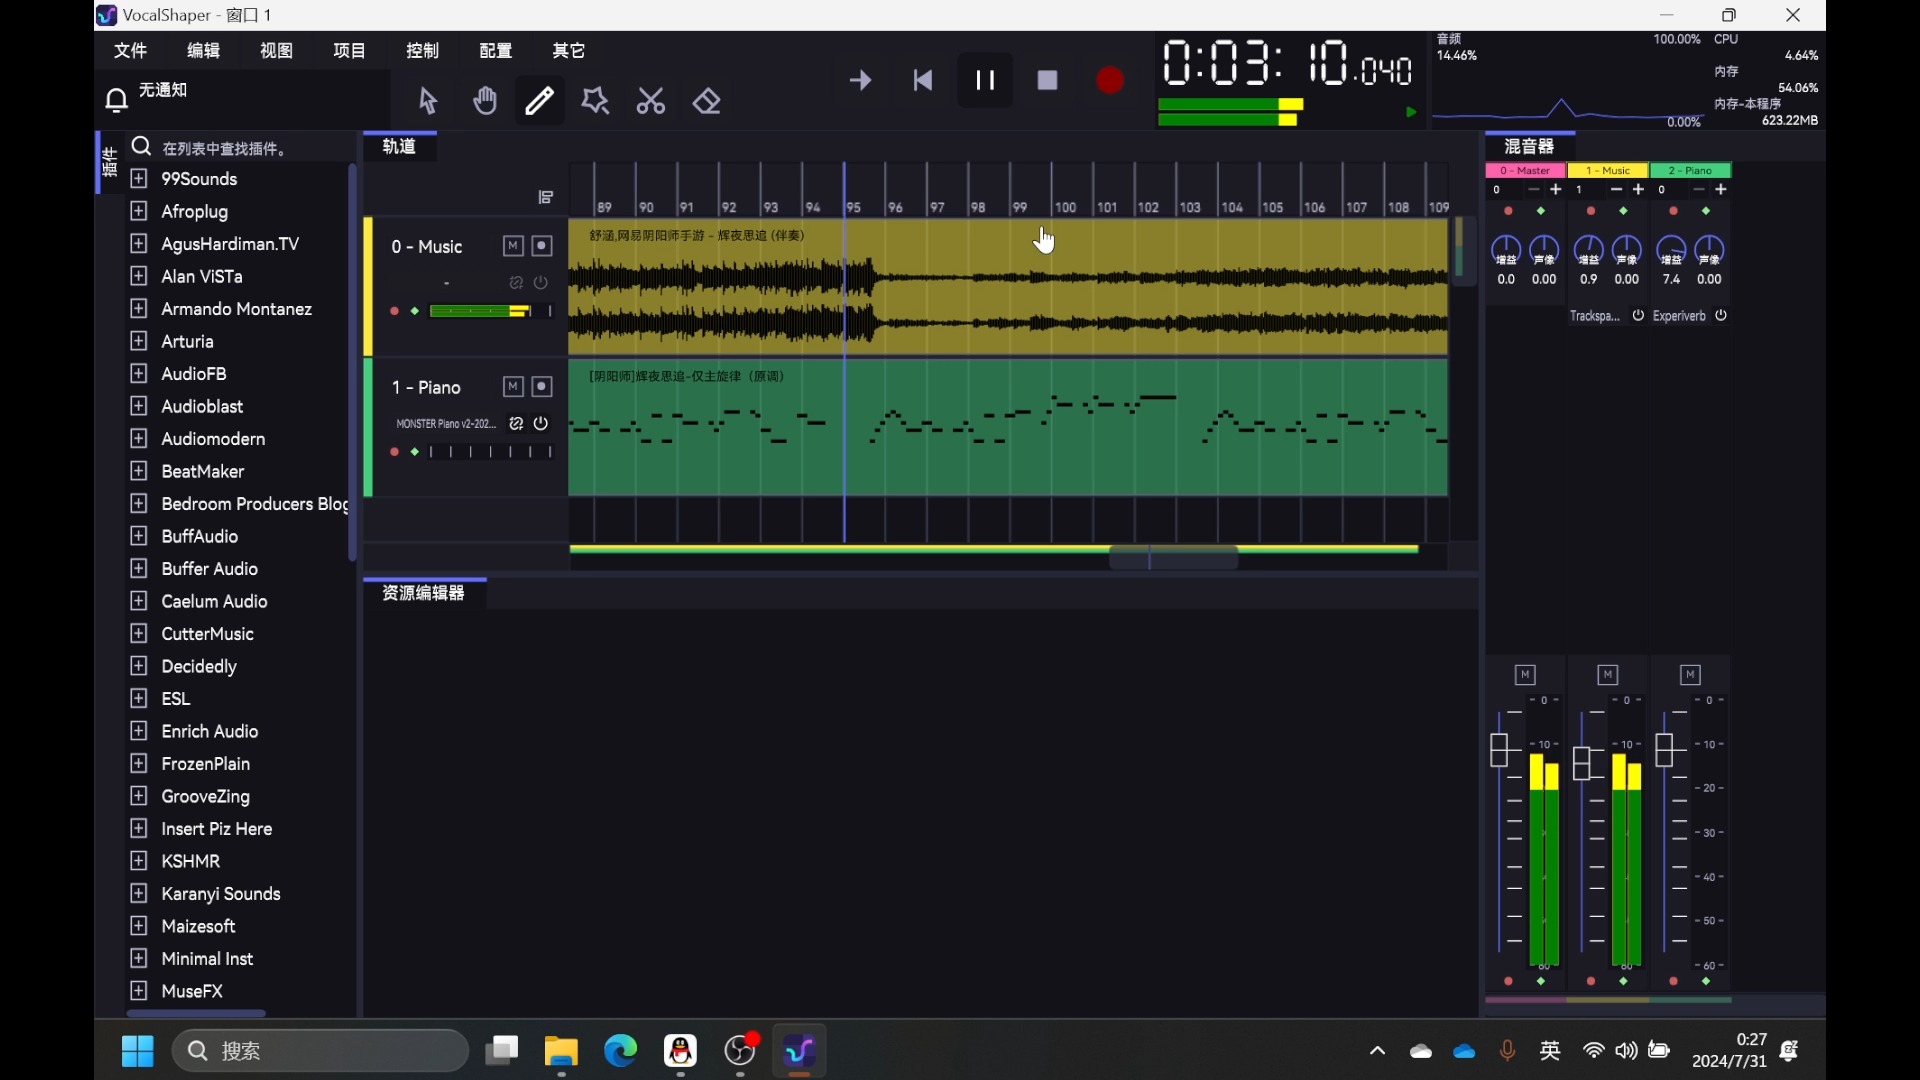1920x1080 pixels.
Task: Mute the 1 - Music mixer fader strip
Action: point(1608,675)
